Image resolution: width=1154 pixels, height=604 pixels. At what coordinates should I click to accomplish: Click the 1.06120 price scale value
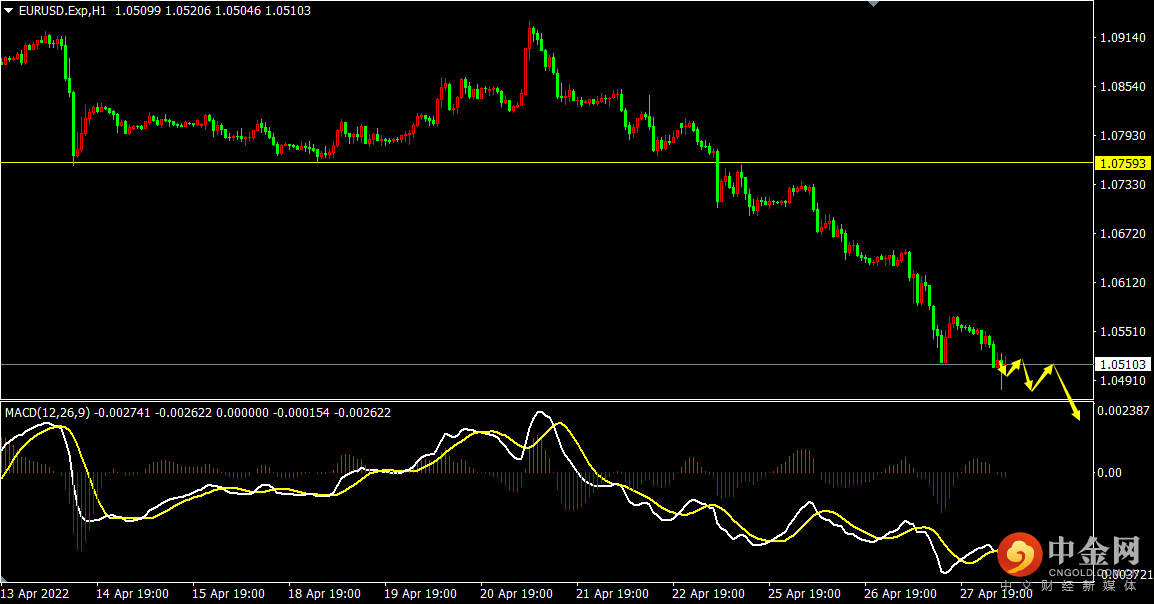pos(1122,283)
